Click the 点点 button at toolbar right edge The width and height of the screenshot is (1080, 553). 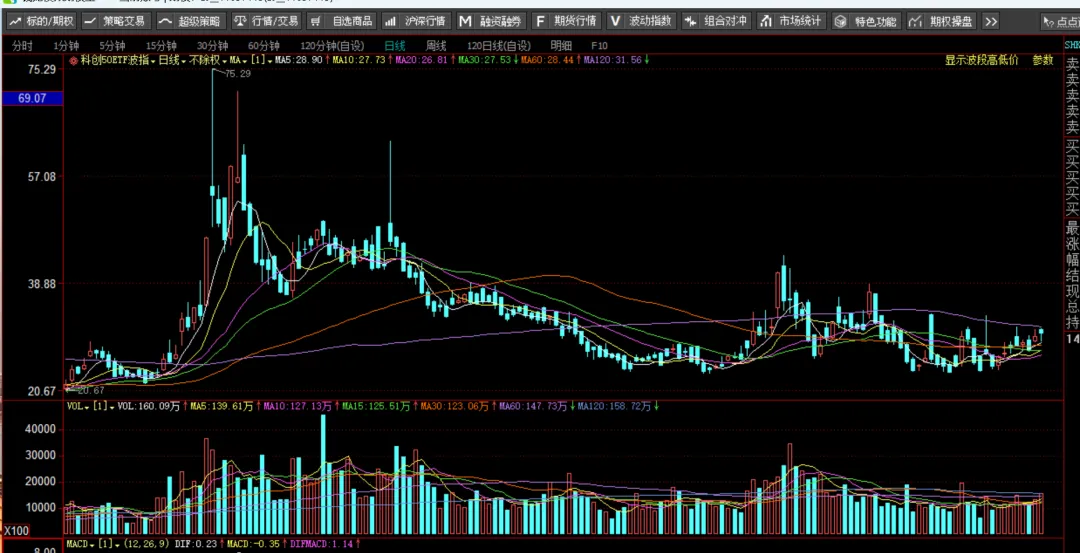(1060, 21)
